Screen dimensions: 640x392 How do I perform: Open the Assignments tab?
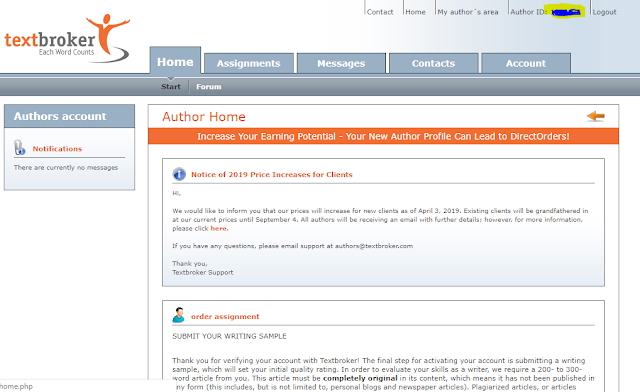point(249,63)
